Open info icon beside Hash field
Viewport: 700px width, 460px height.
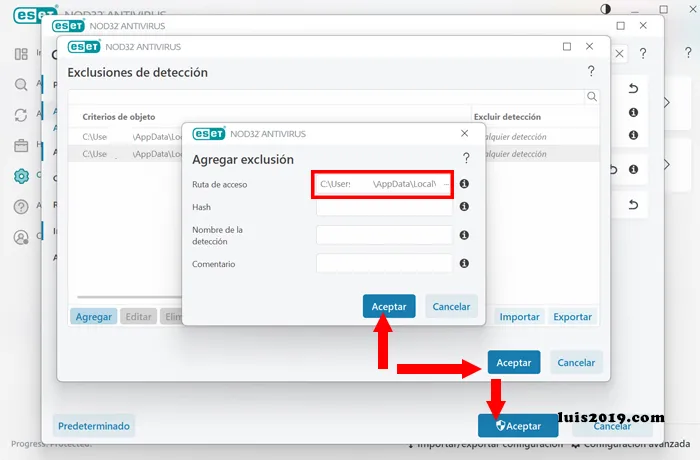click(x=464, y=206)
